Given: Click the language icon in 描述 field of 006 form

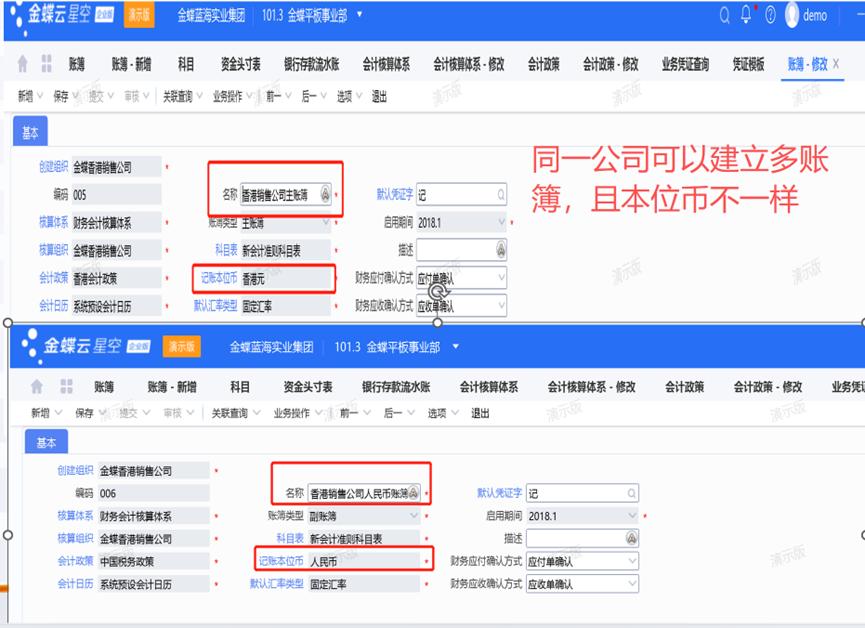Looking at the screenshot, I should pos(632,538).
